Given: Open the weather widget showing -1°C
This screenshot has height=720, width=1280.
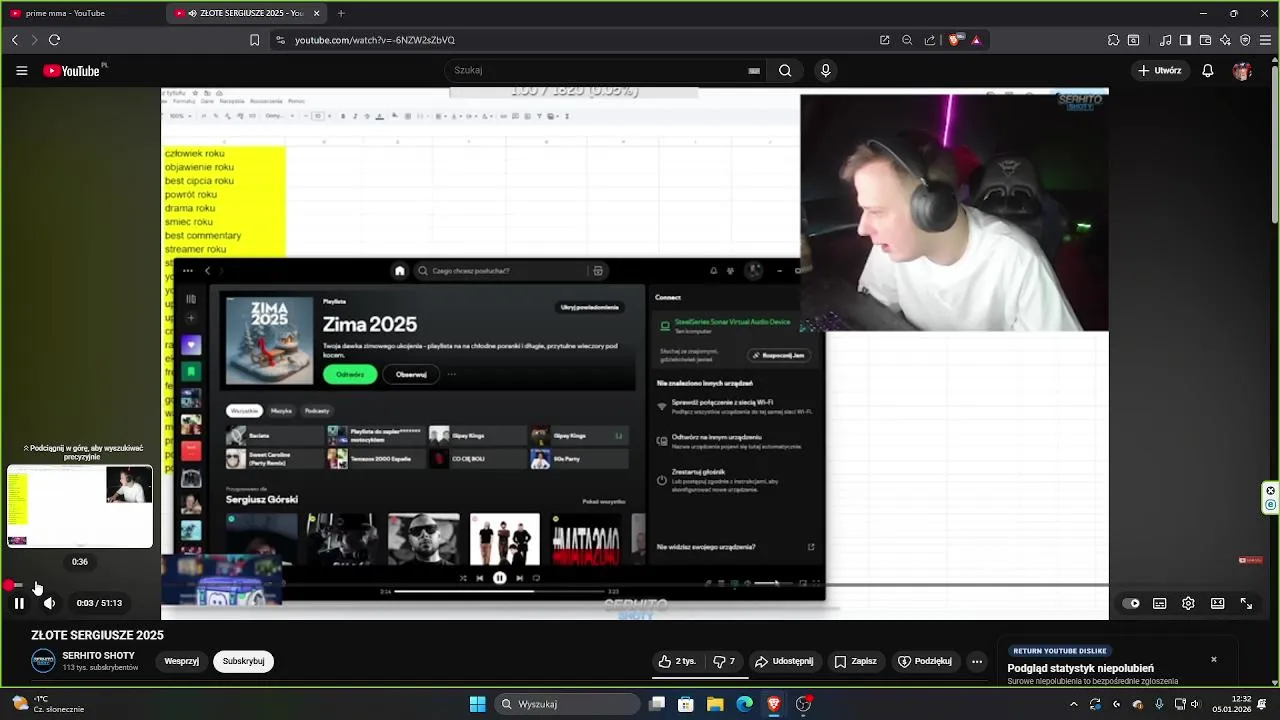Looking at the screenshot, I should point(50,704).
